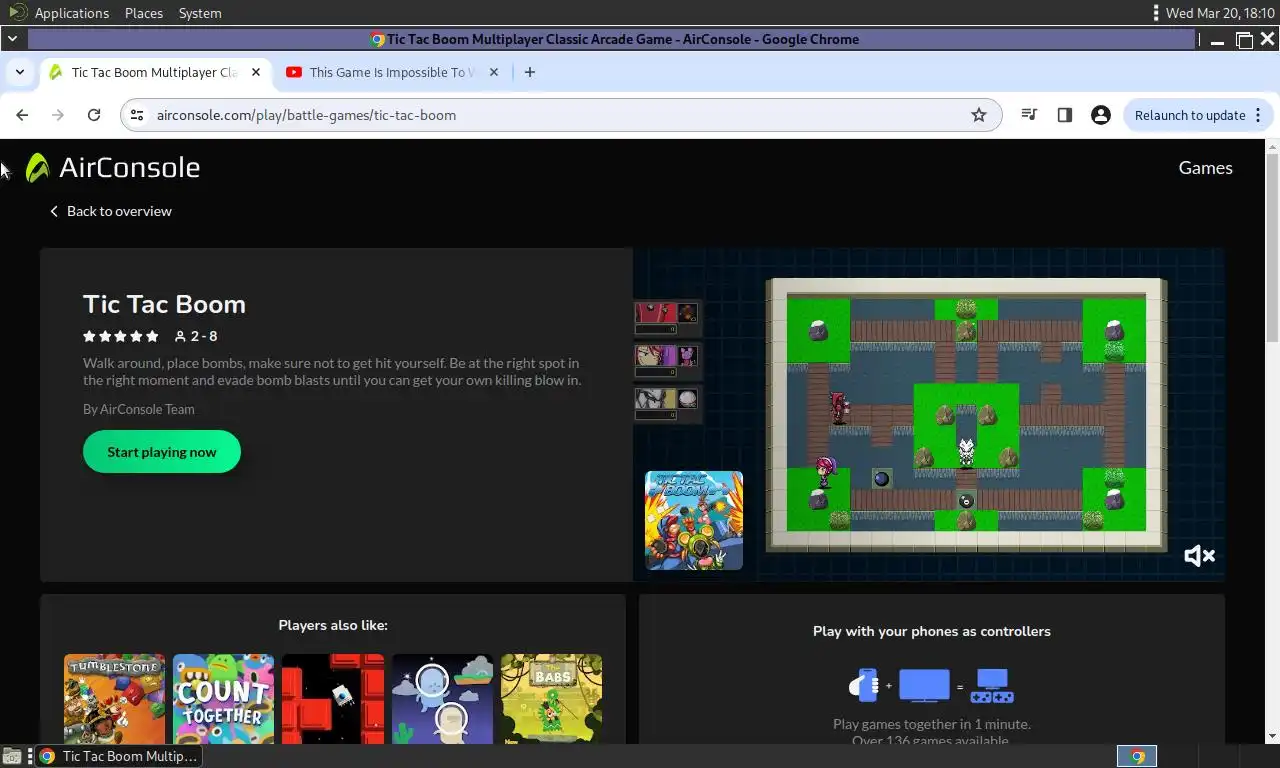Open the Games menu link
1280x768 pixels.
[1205, 168]
